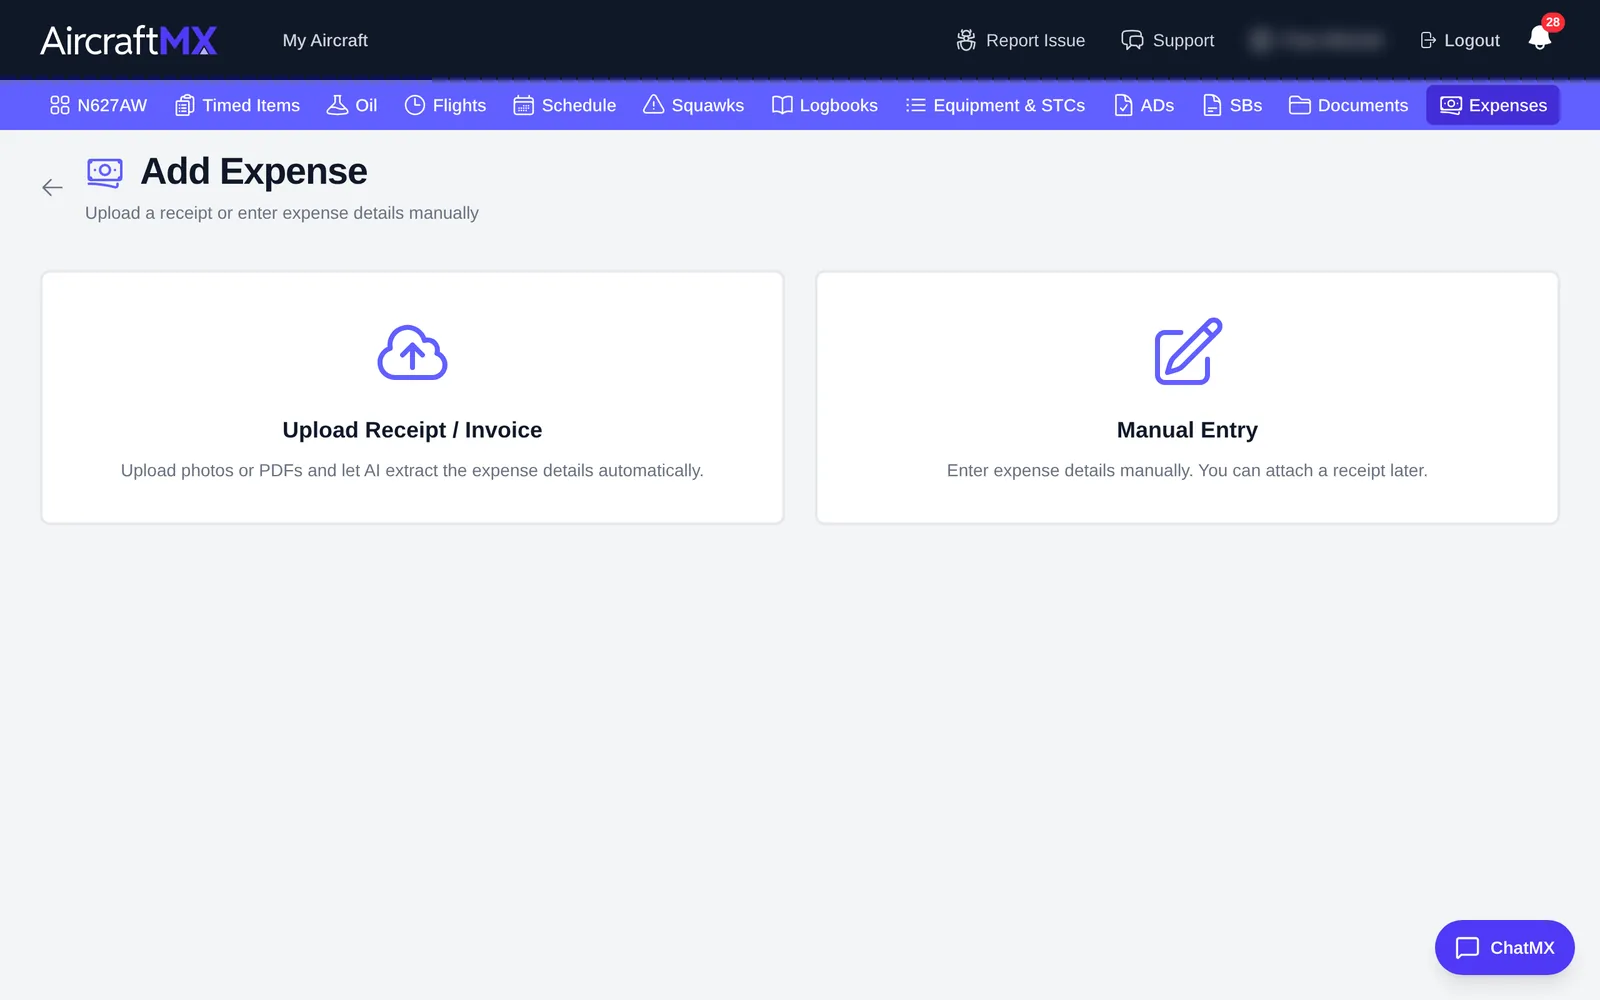The image size is (1600, 1000).
Task: Open Squawks via the warning triangle icon
Action: pyautogui.click(x=654, y=105)
